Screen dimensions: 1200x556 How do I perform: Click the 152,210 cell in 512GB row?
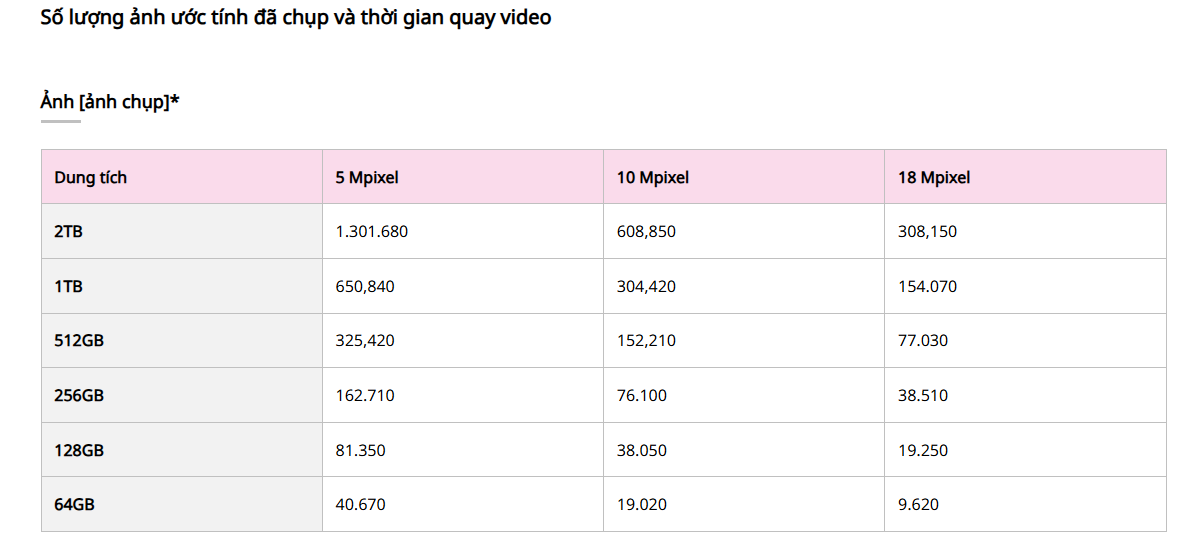[x=646, y=340]
